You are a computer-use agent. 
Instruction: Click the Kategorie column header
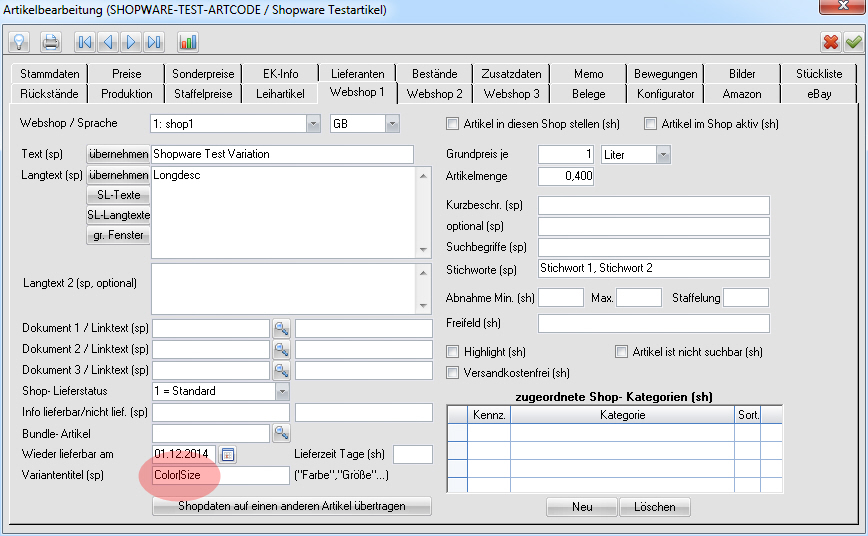622,415
